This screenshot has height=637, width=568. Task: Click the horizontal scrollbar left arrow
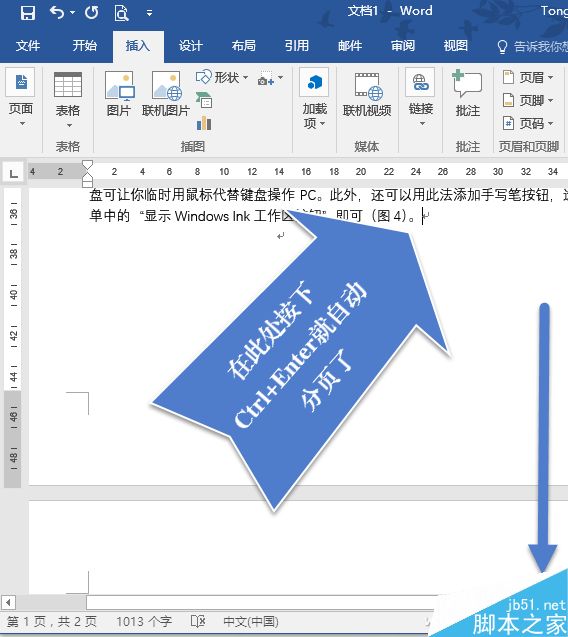(8, 602)
